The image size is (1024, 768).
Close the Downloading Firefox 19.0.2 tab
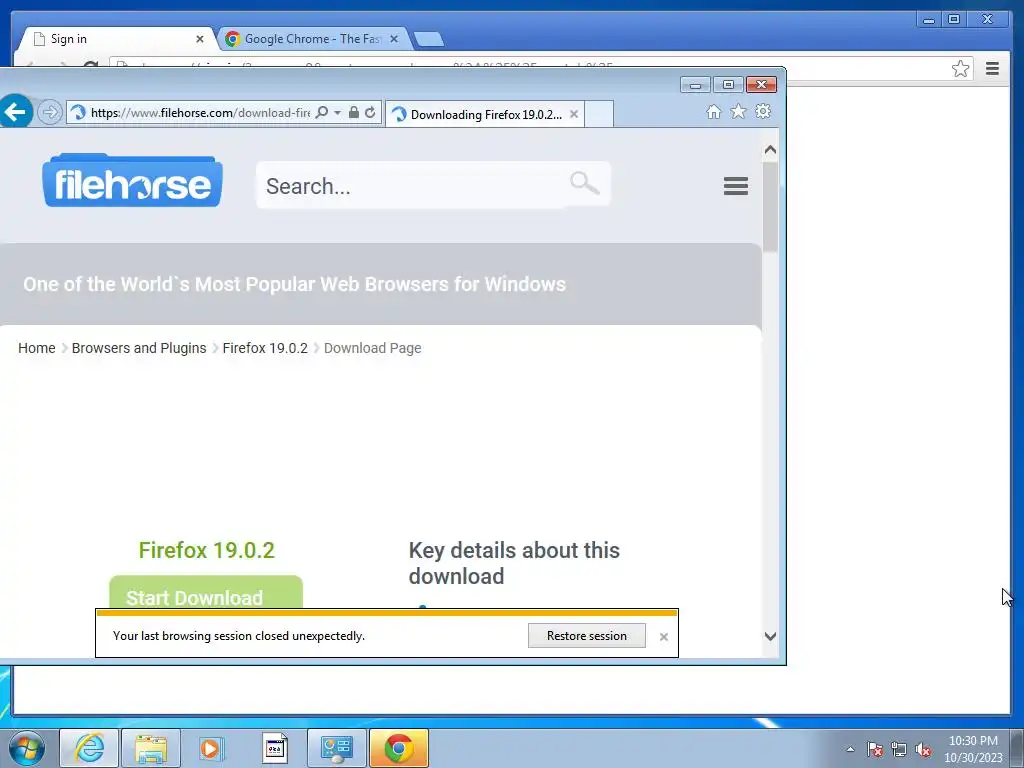click(x=574, y=114)
